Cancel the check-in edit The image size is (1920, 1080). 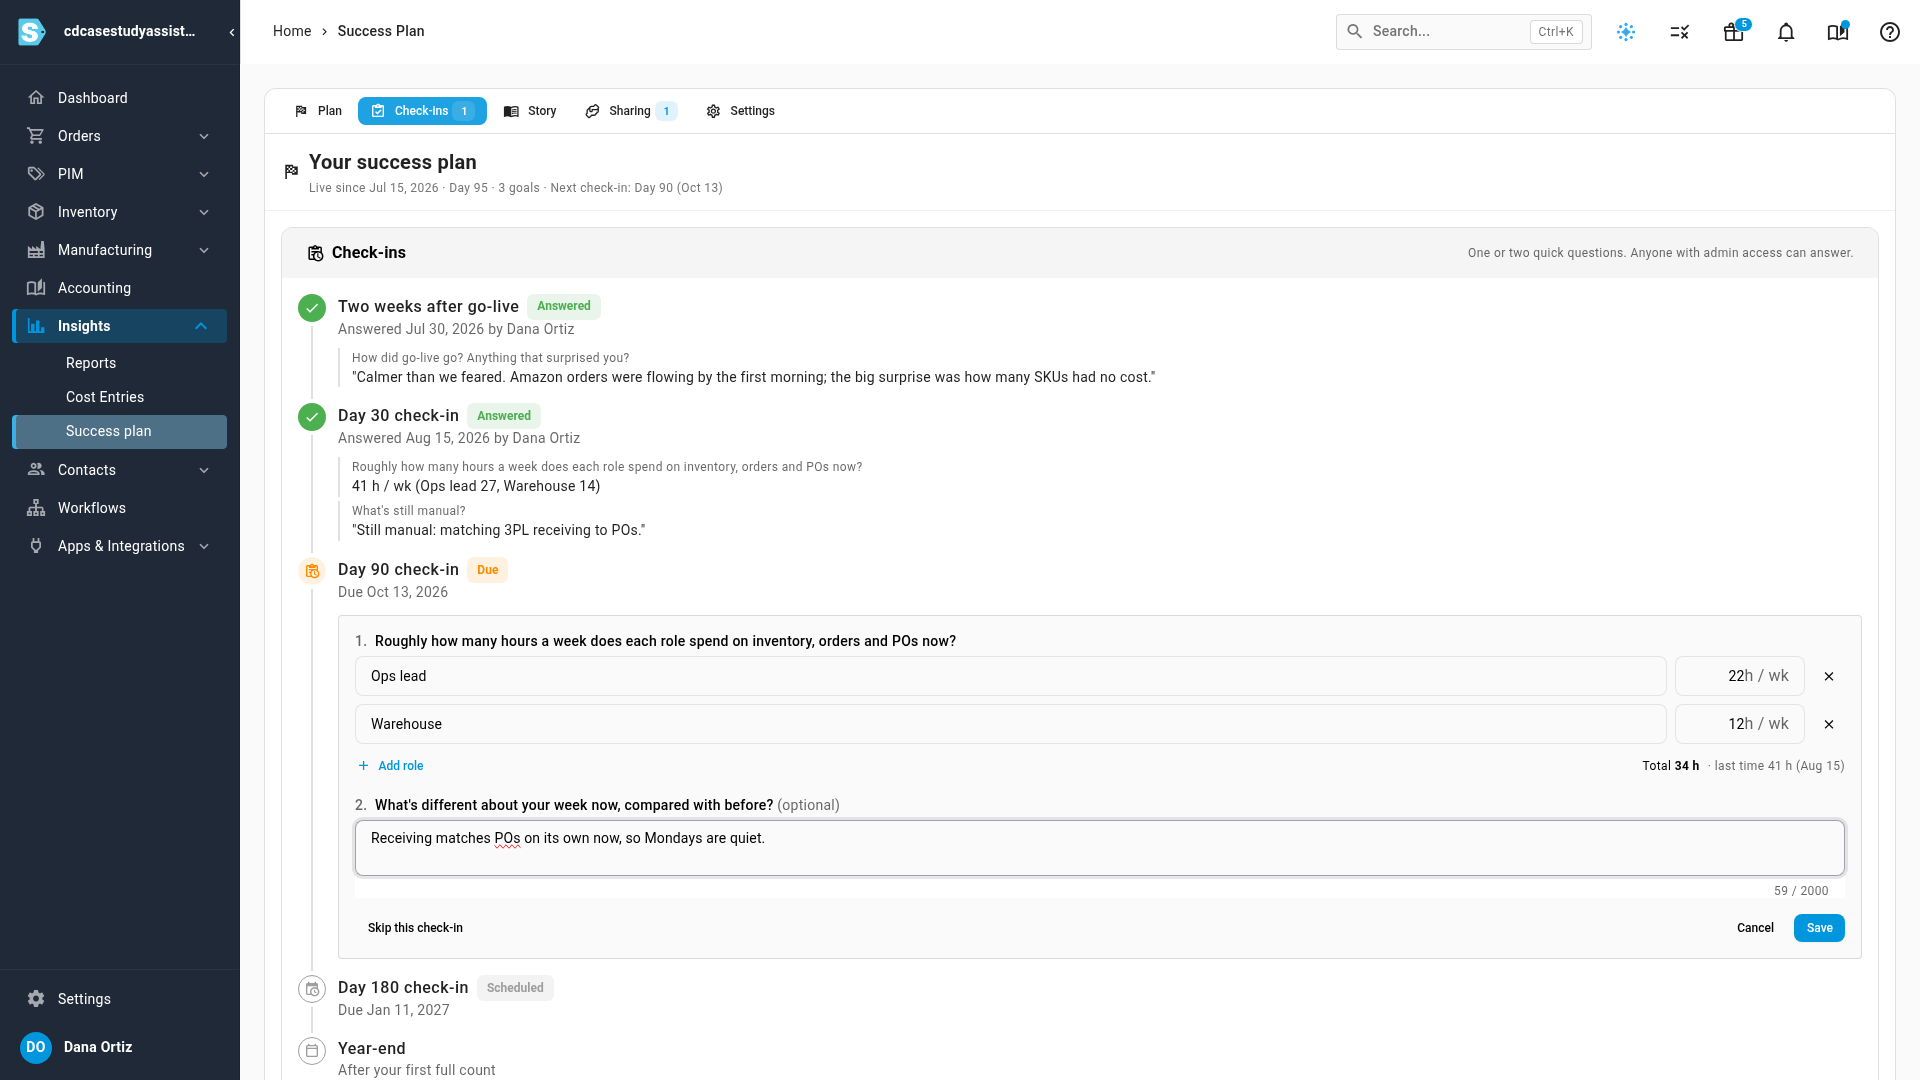click(1755, 928)
